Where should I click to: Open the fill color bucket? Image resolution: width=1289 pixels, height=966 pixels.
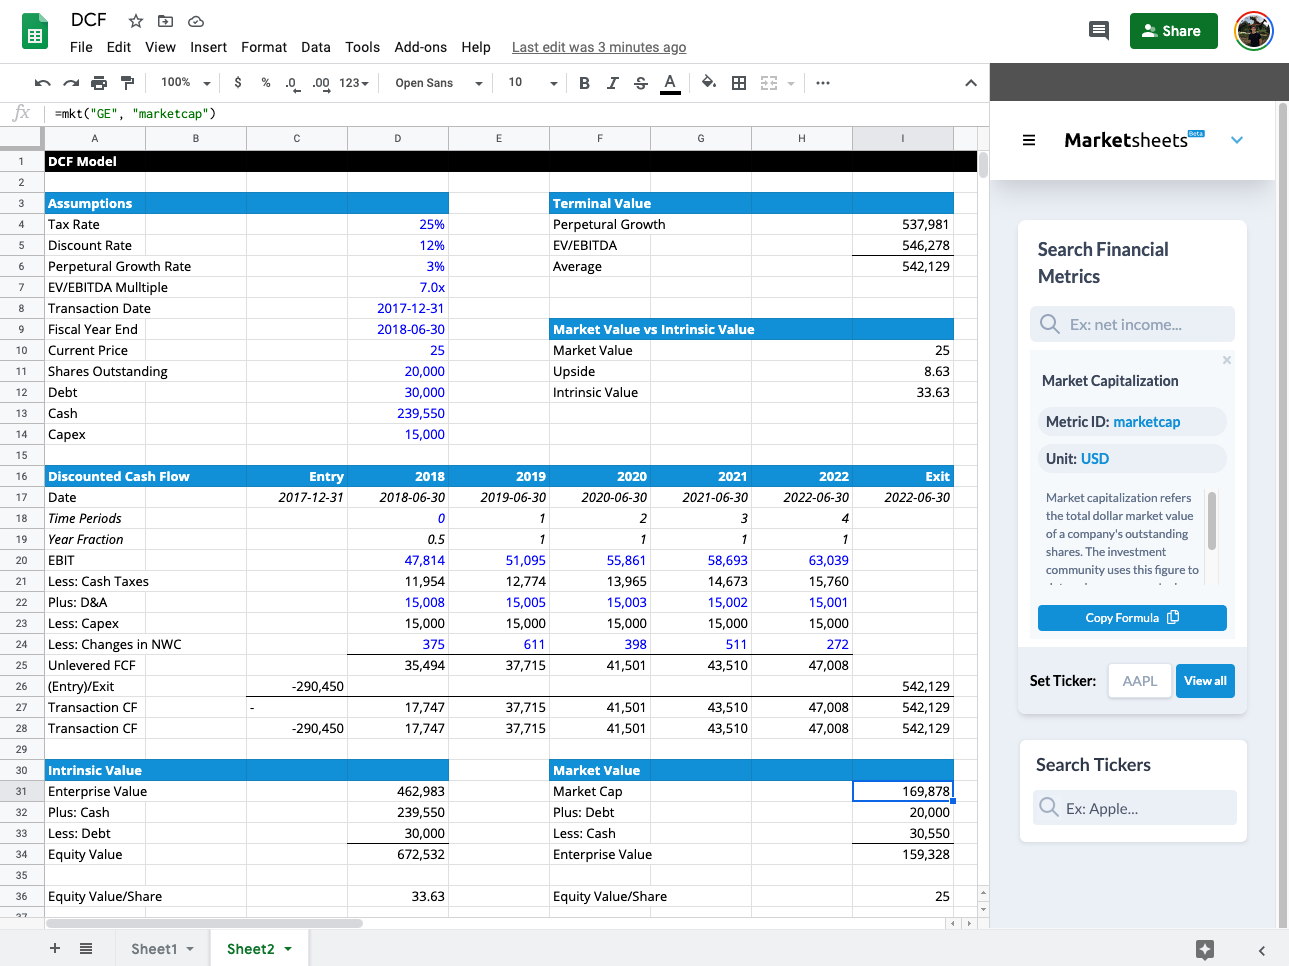(709, 83)
